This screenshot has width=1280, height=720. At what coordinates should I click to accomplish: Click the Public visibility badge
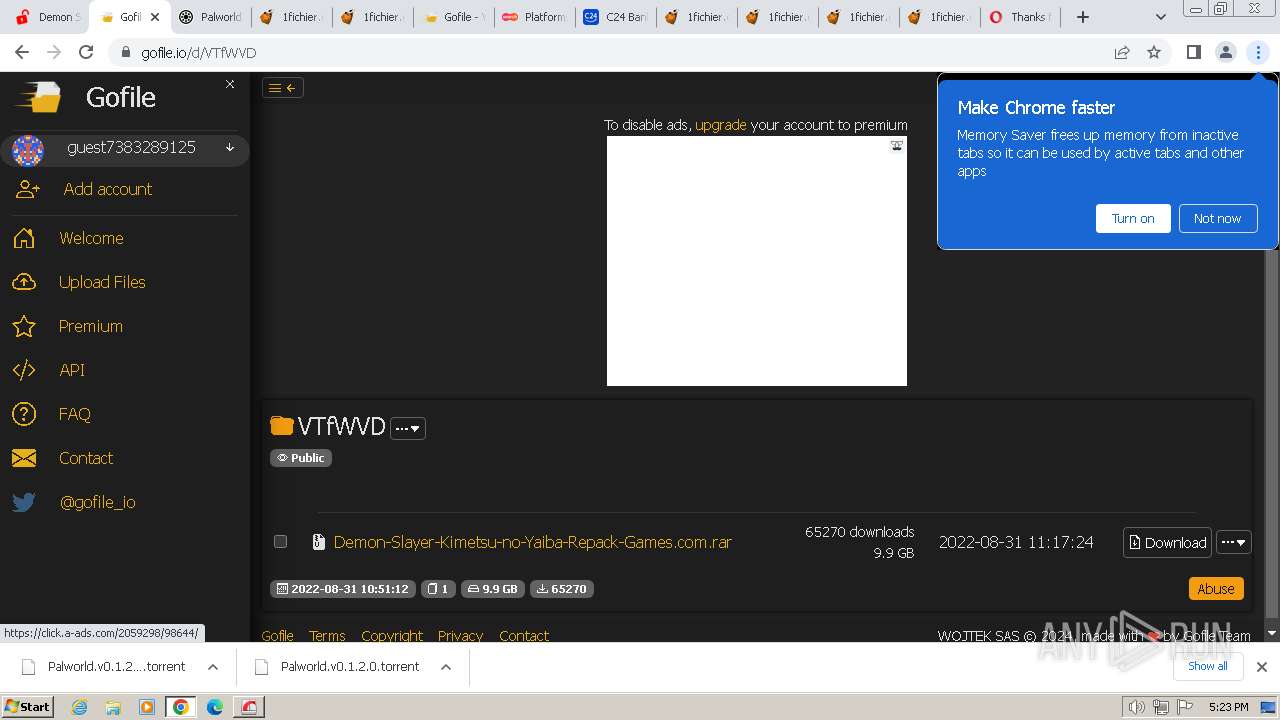pos(301,458)
